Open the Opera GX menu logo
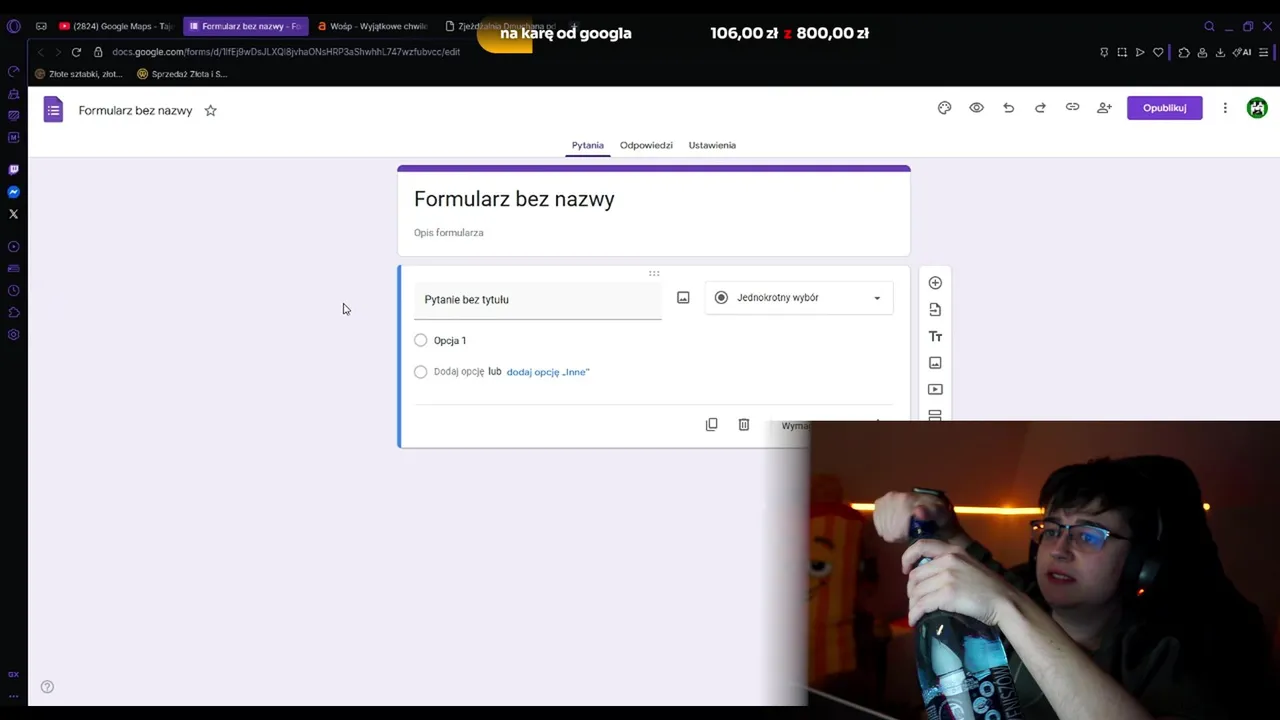This screenshot has width=1280, height=720. 13,26
